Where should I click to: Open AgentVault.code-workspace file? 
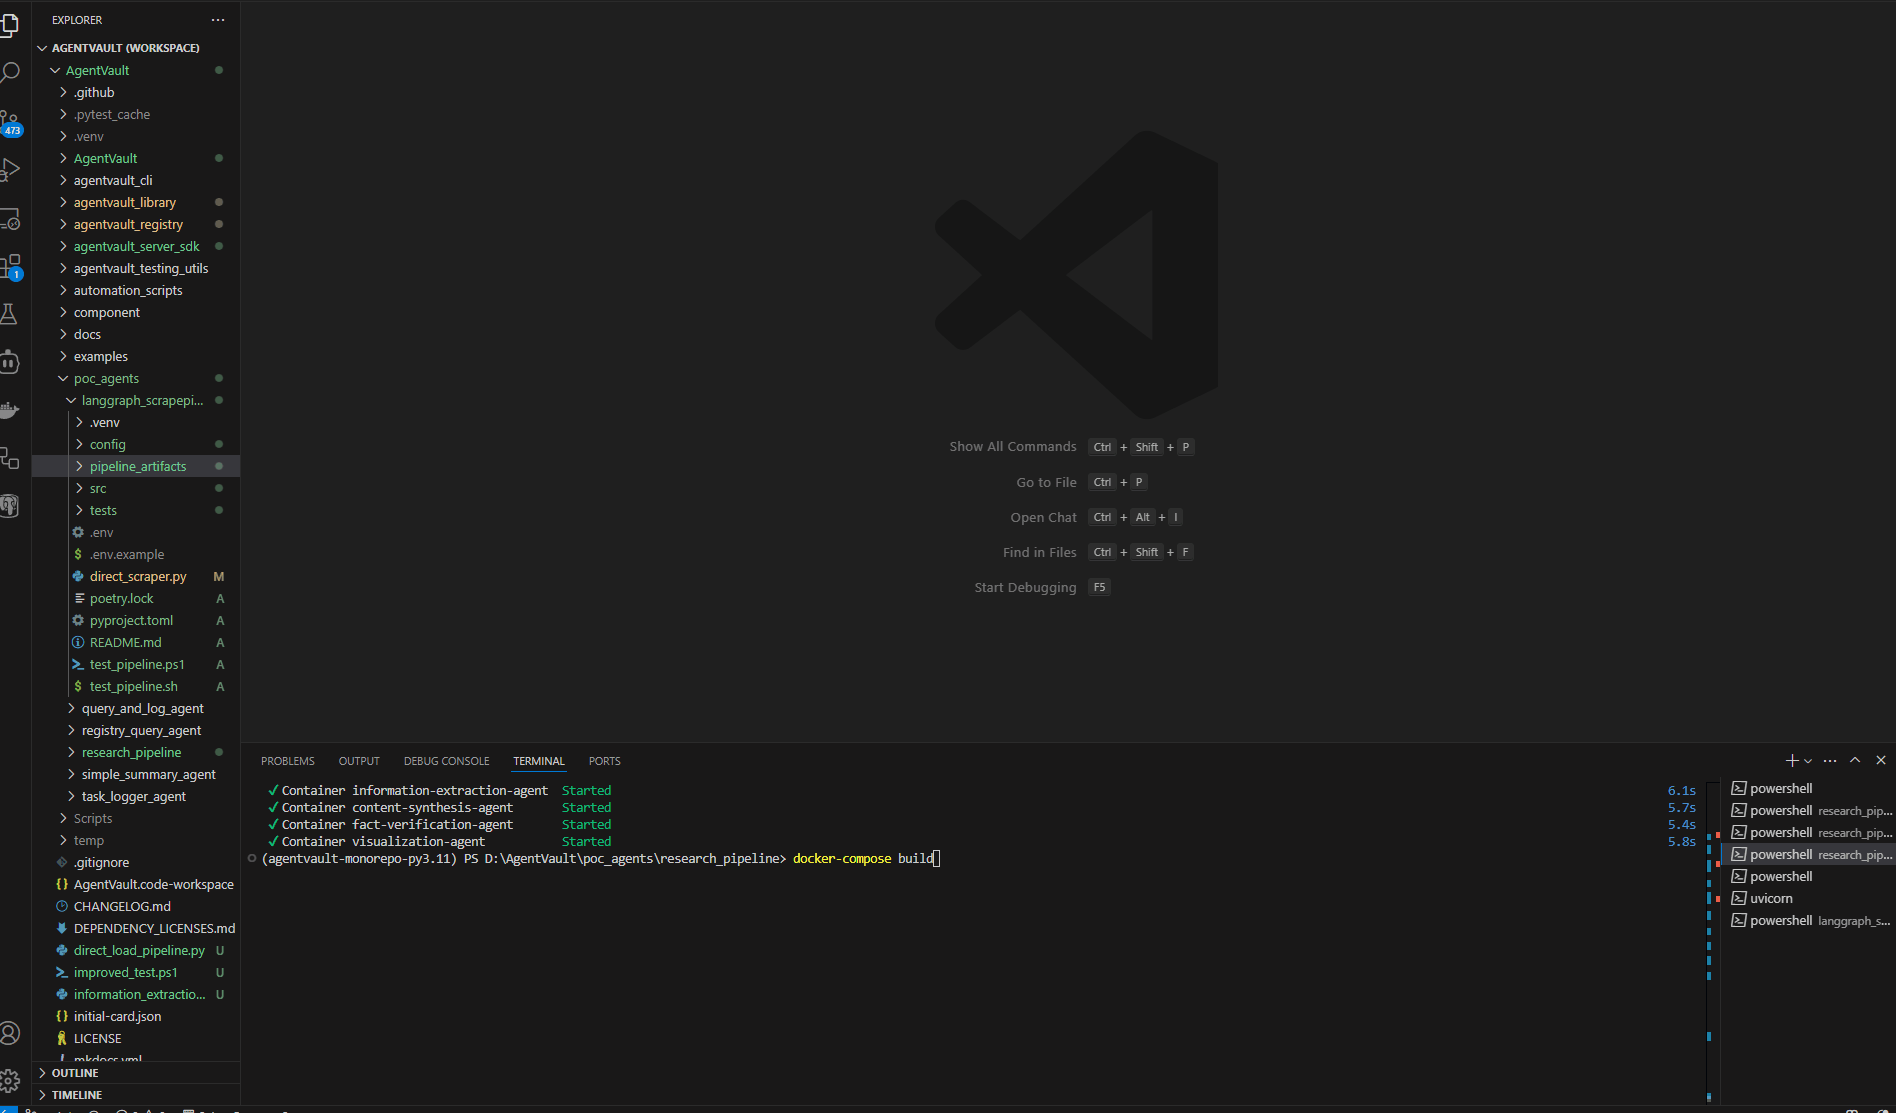pos(154,884)
